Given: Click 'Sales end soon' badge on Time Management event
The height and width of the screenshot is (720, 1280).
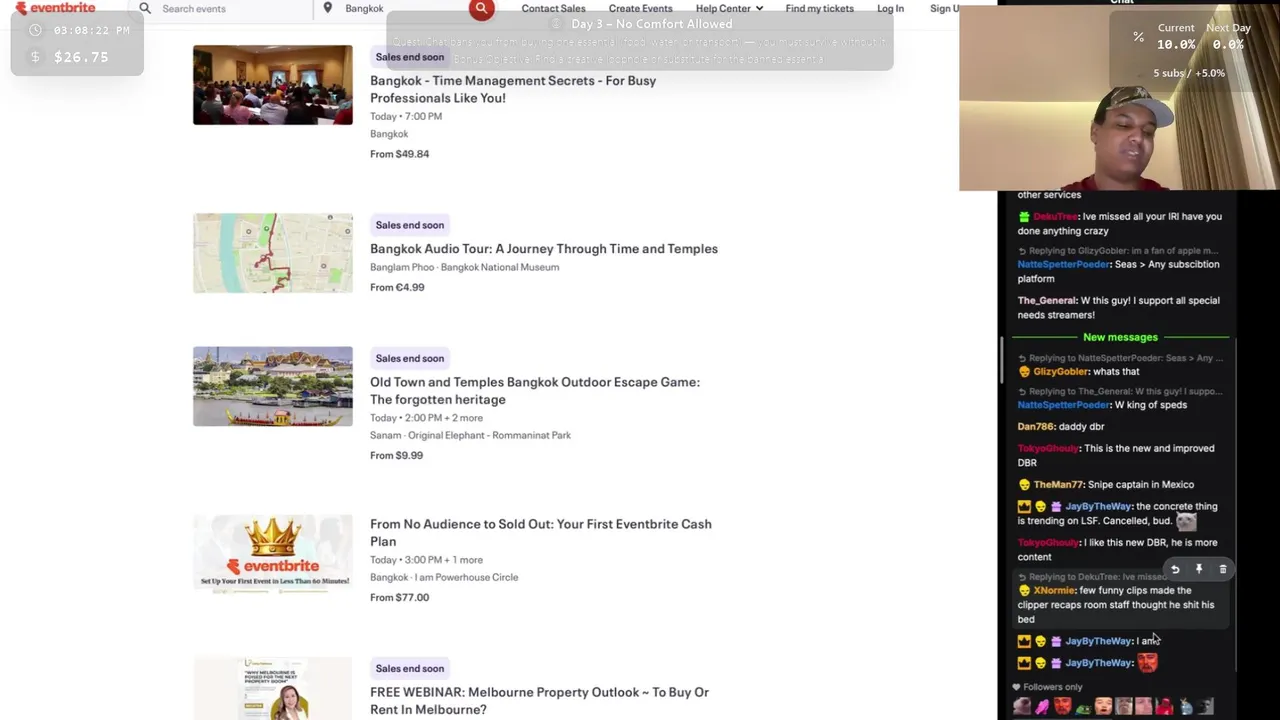Looking at the screenshot, I should point(410,57).
